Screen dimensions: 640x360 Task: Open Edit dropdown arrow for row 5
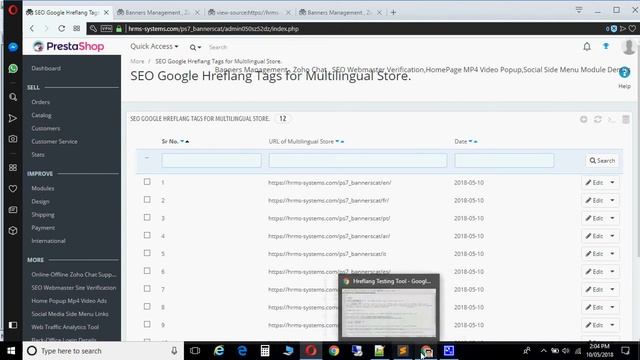point(612,254)
